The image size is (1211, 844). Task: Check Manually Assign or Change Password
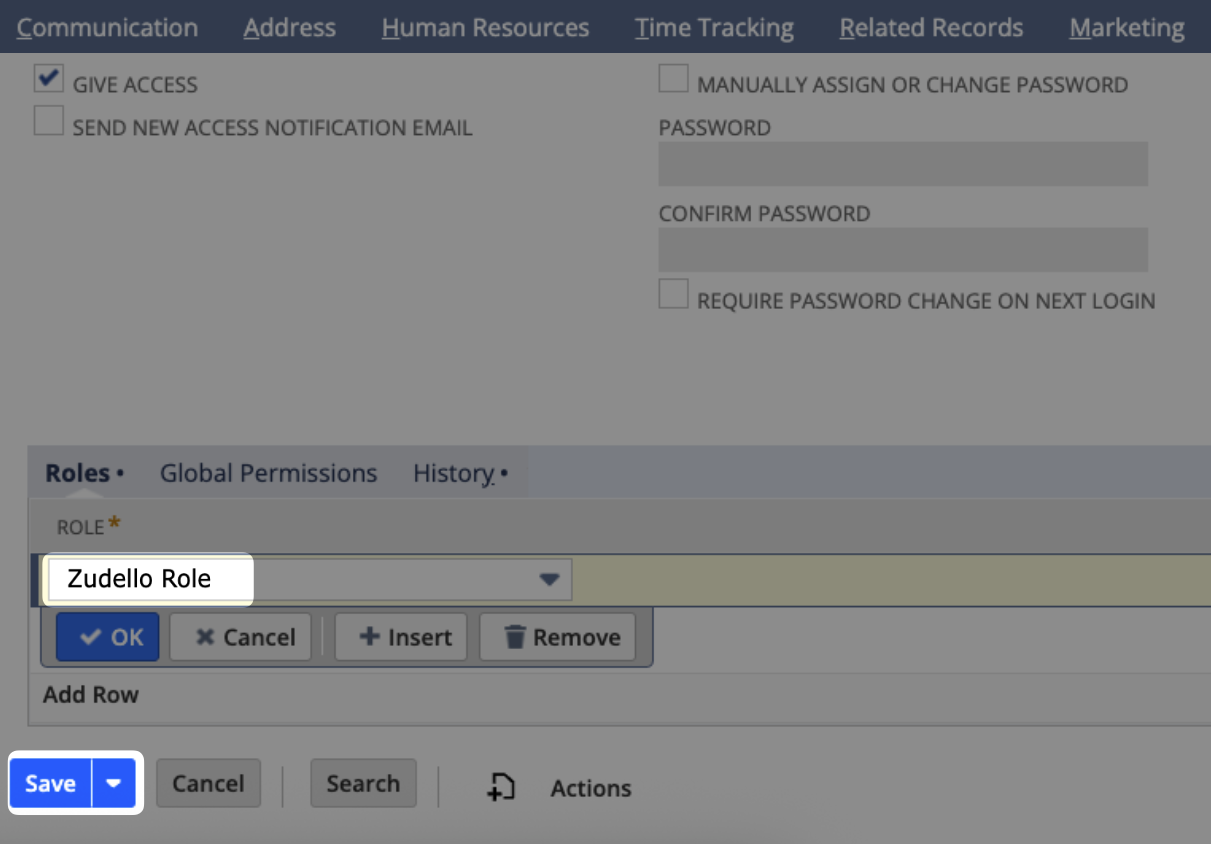673,79
